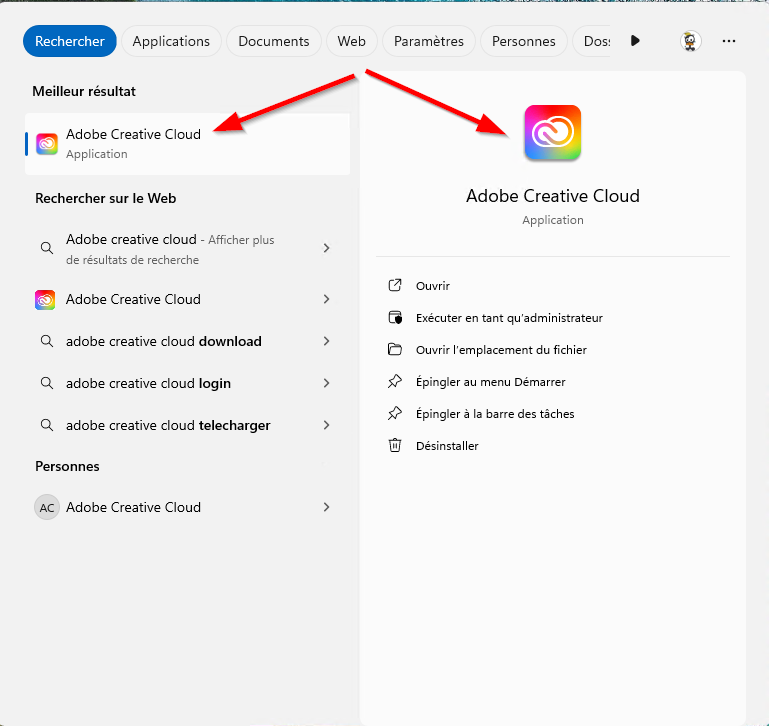Screen dimensions: 769x726
Task: Expand the 'adobe creative cloud download' suggestion chevron
Action: tap(326, 341)
